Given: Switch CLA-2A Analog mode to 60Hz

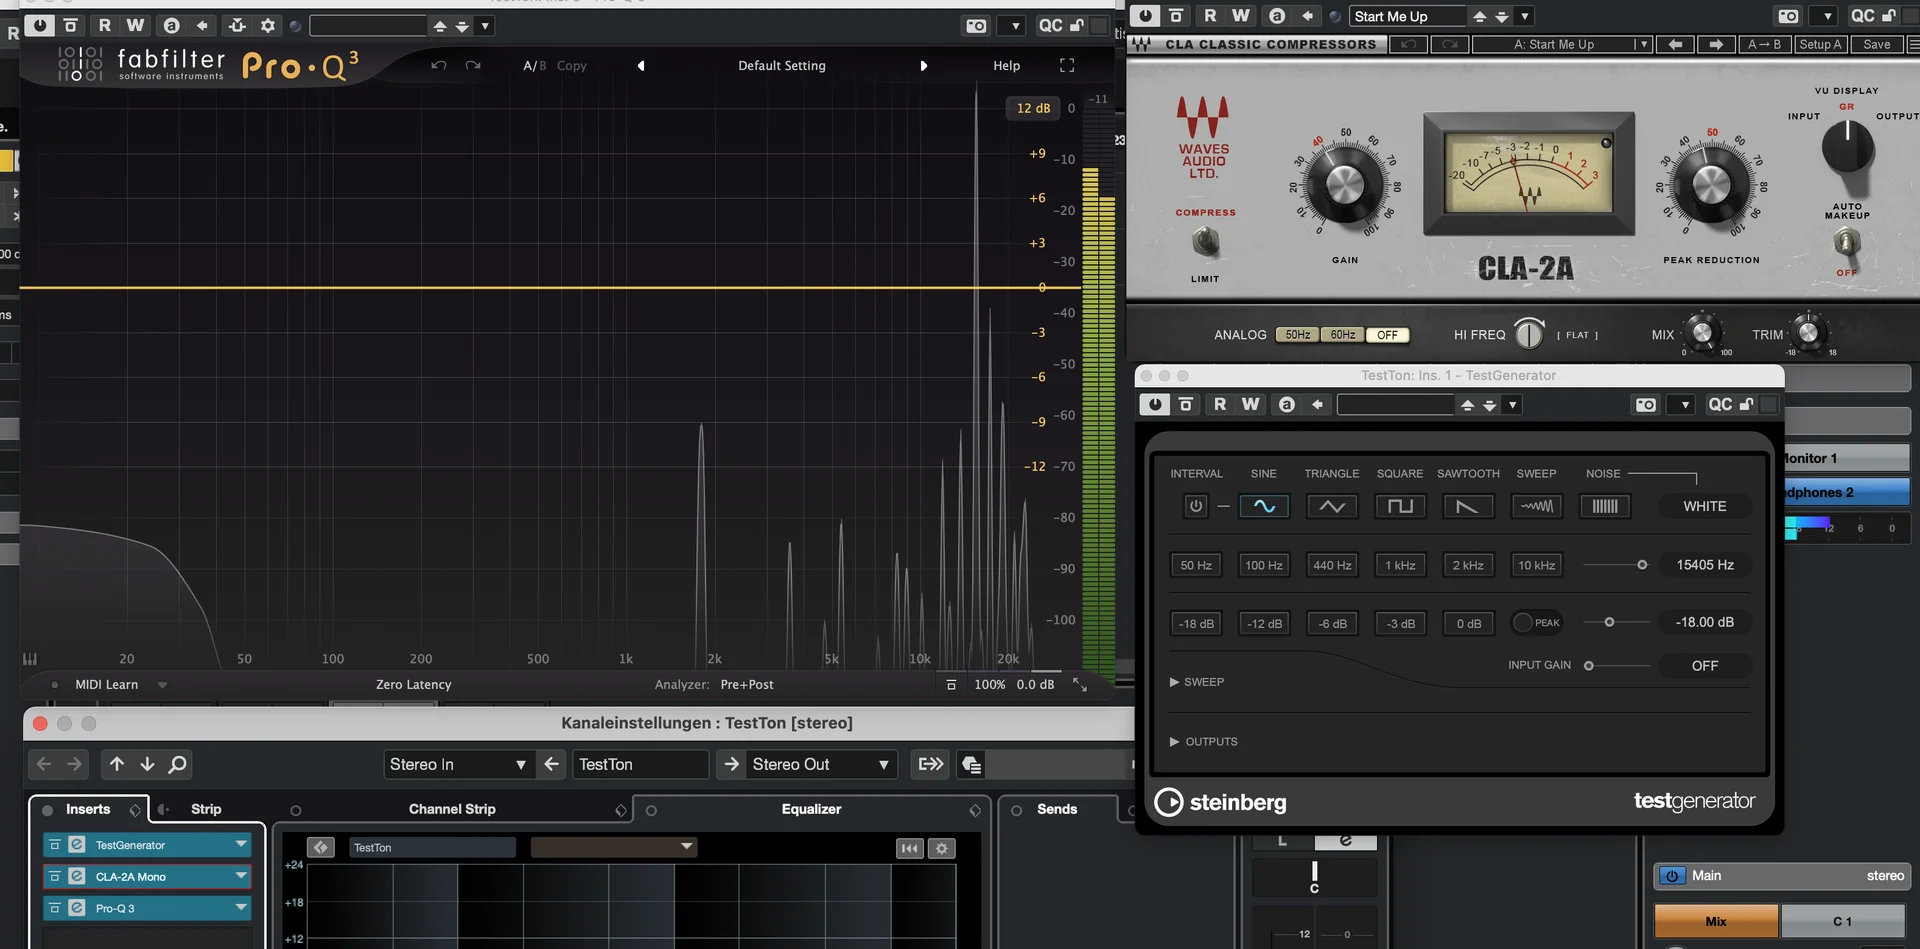Looking at the screenshot, I should tap(1342, 334).
